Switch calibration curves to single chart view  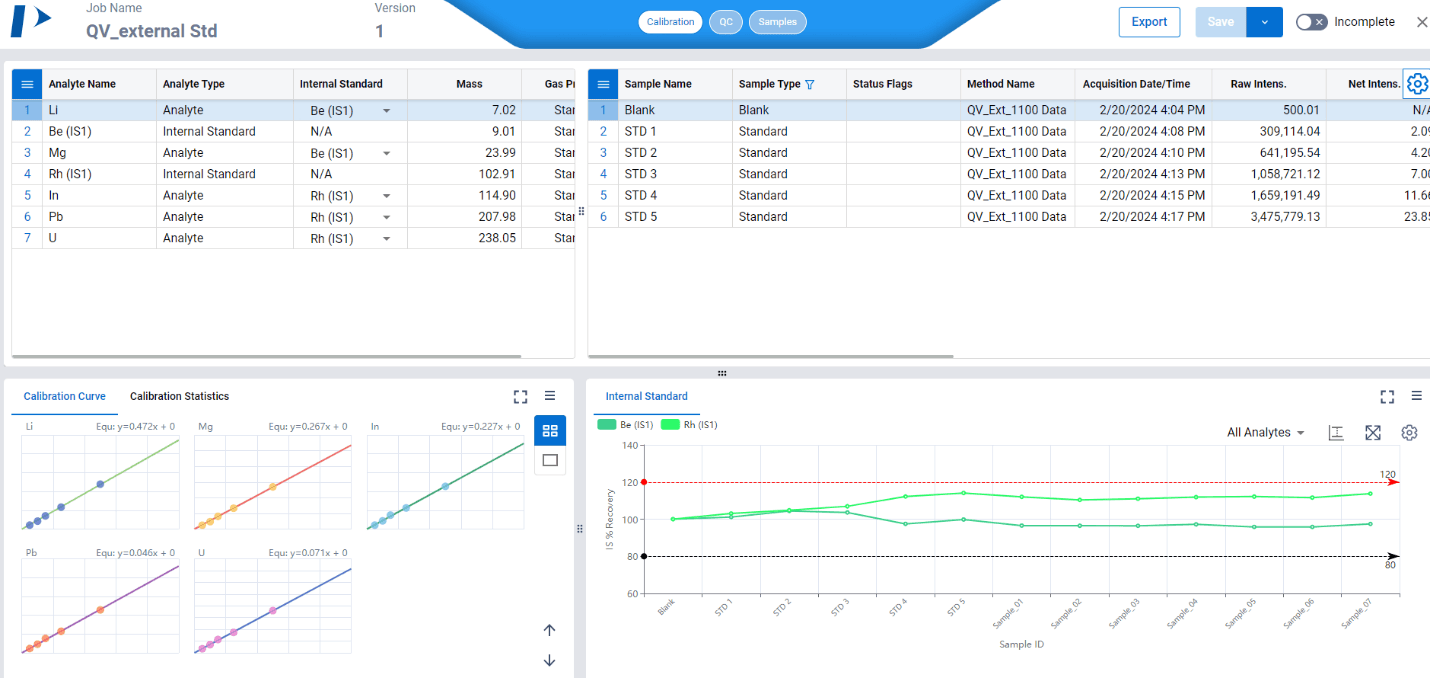tap(549, 460)
